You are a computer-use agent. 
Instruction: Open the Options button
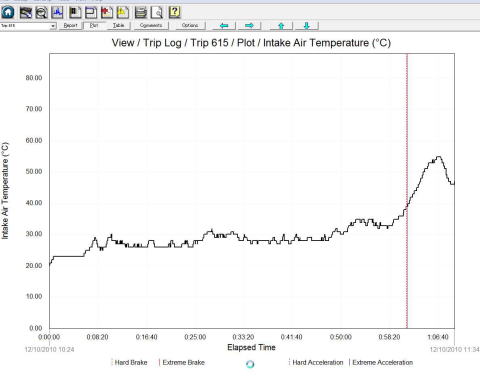click(190, 26)
